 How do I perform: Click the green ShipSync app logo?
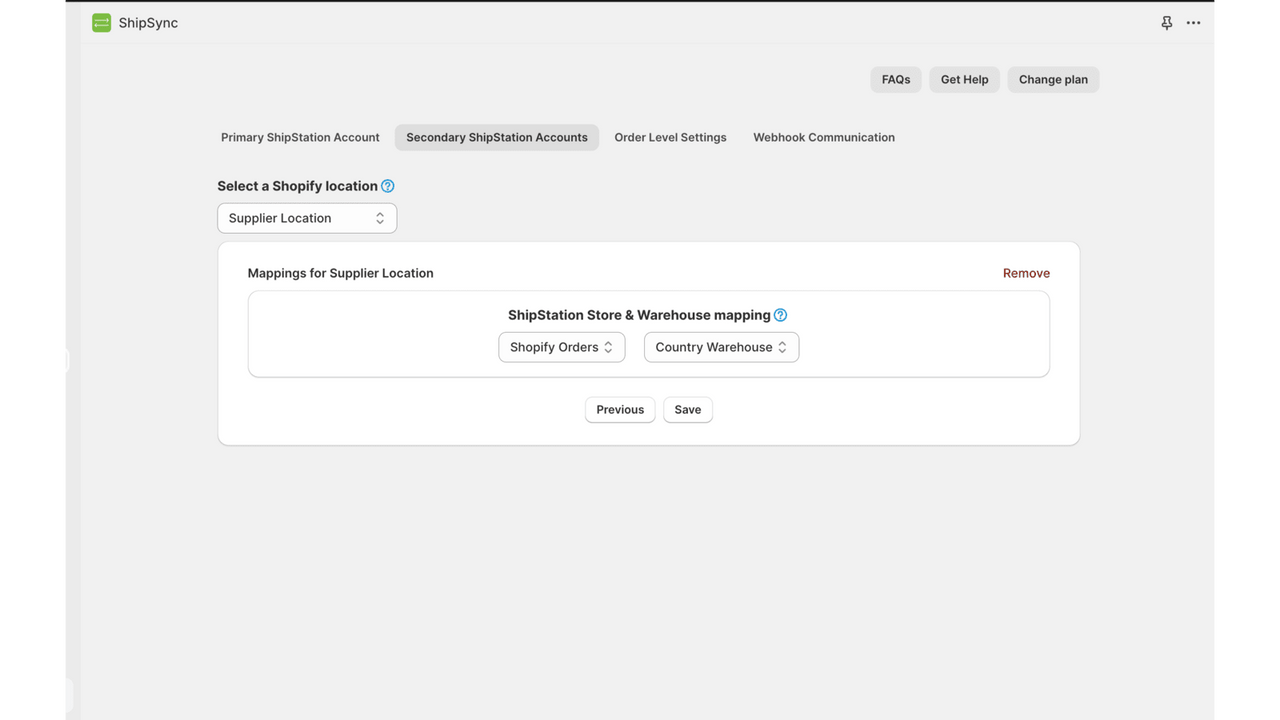[101, 23]
